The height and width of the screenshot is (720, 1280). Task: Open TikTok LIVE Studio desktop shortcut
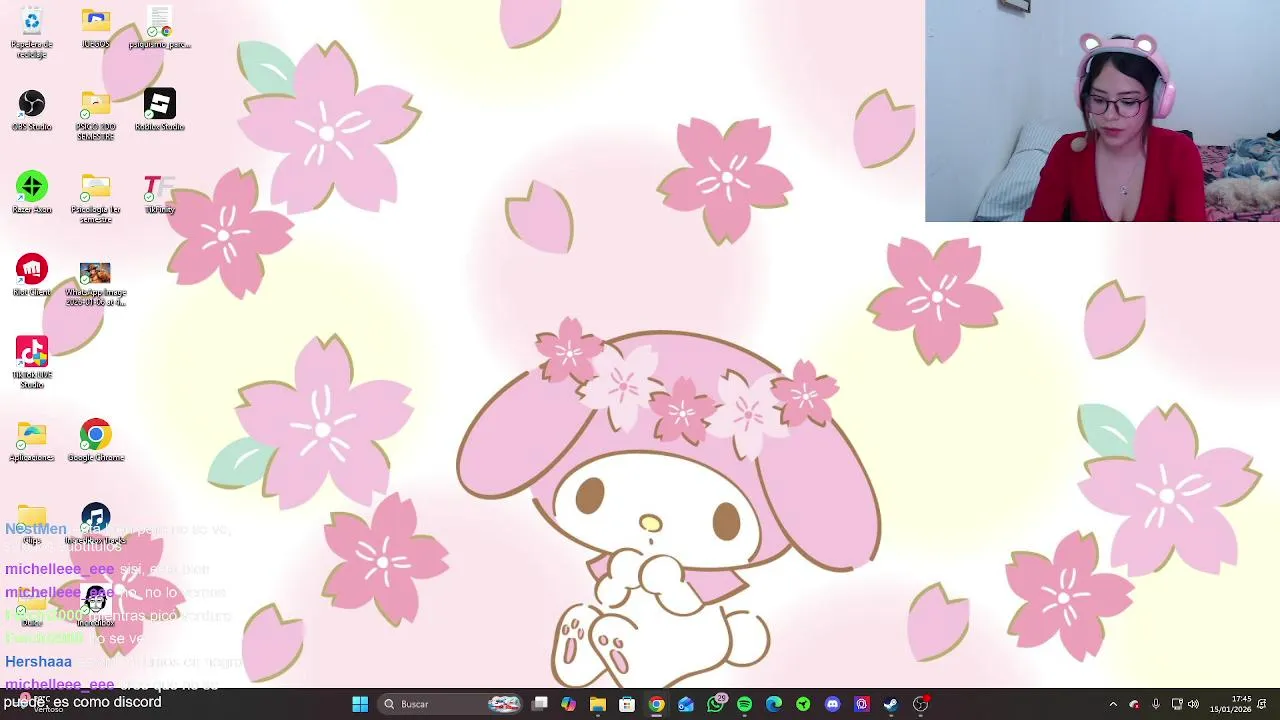(x=32, y=362)
